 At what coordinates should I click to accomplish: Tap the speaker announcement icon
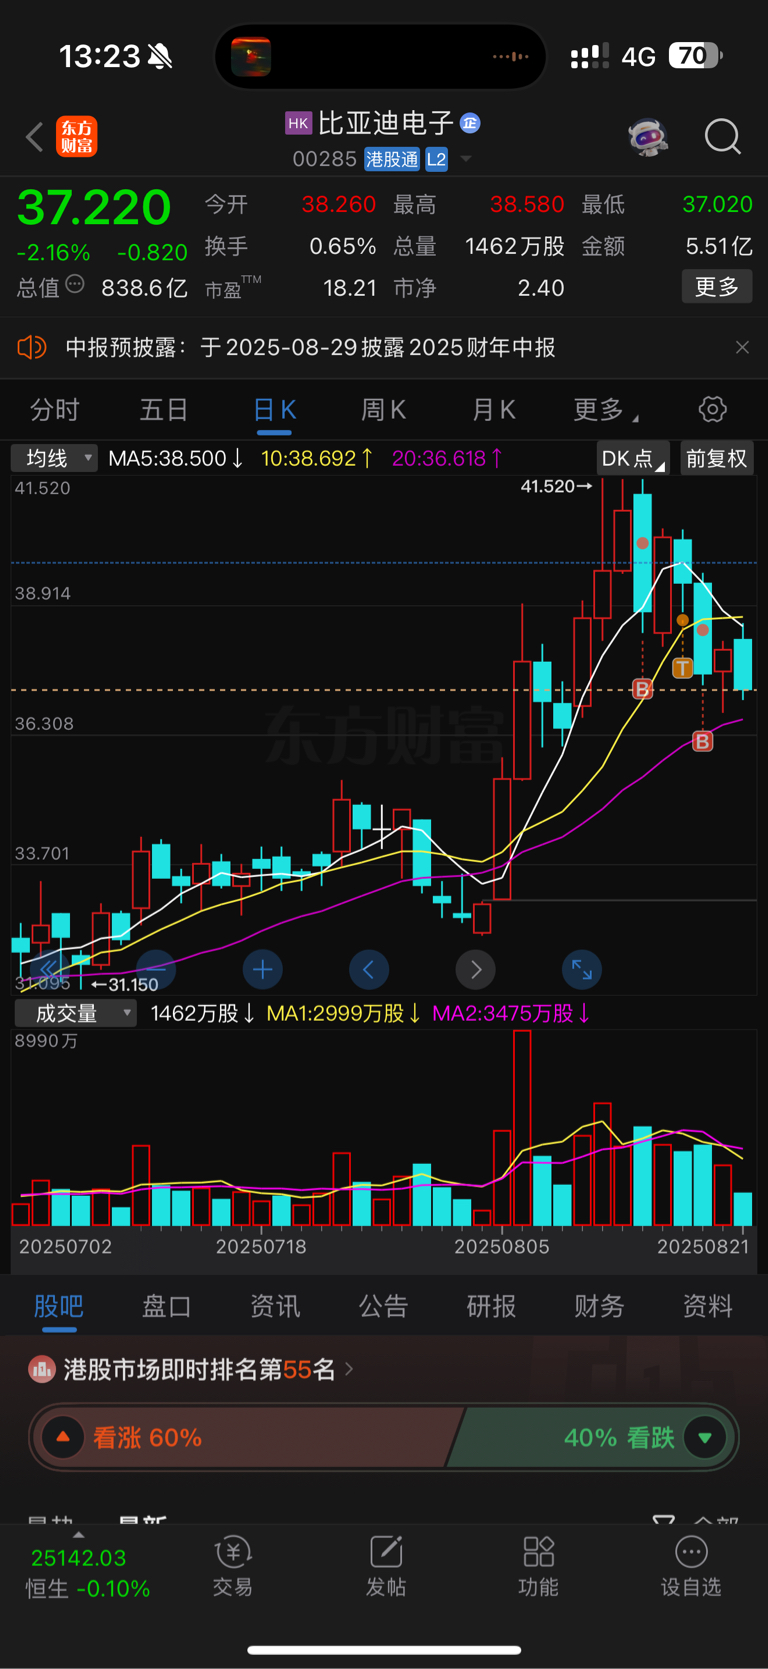click(x=32, y=347)
